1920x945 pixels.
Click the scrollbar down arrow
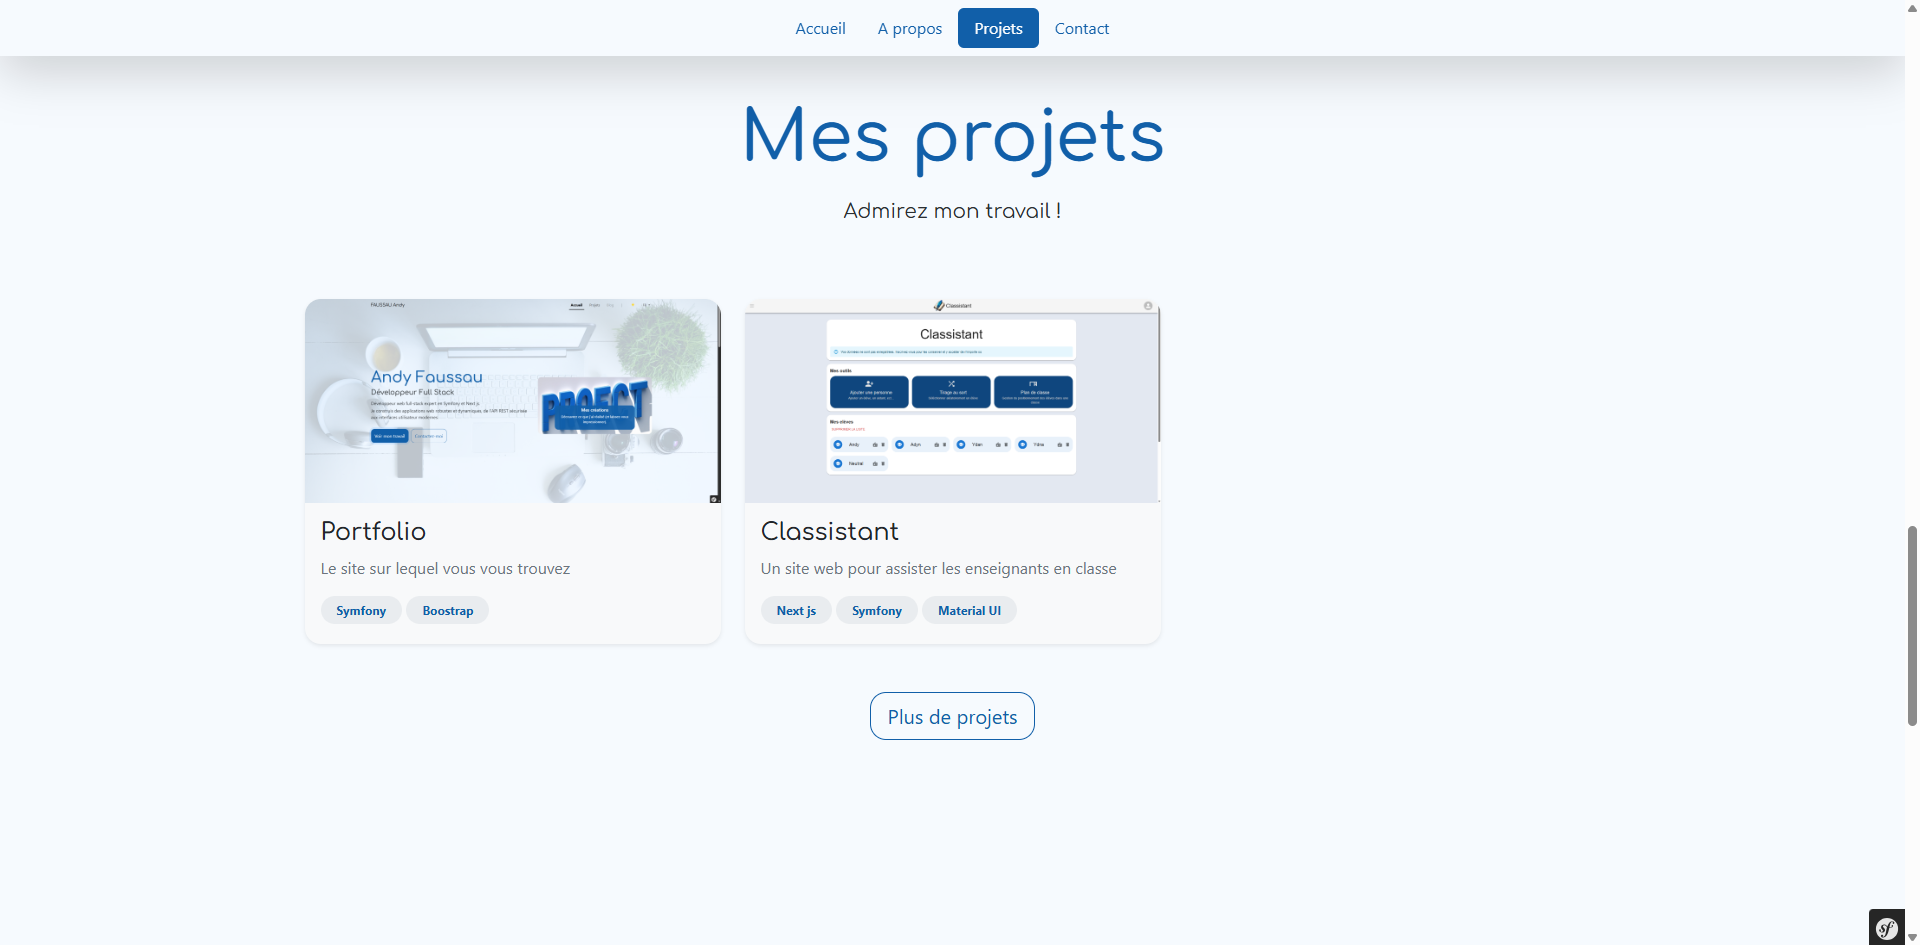tap(1912, 938)
